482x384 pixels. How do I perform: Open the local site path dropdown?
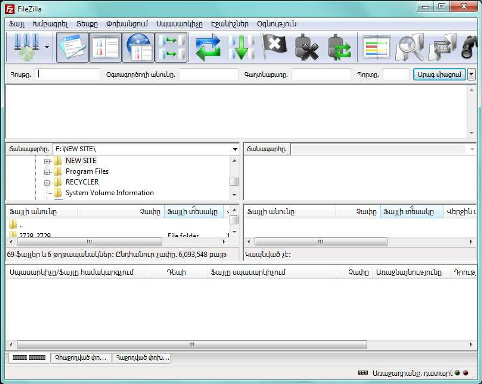pyautogui.click(x=235, y=149)
